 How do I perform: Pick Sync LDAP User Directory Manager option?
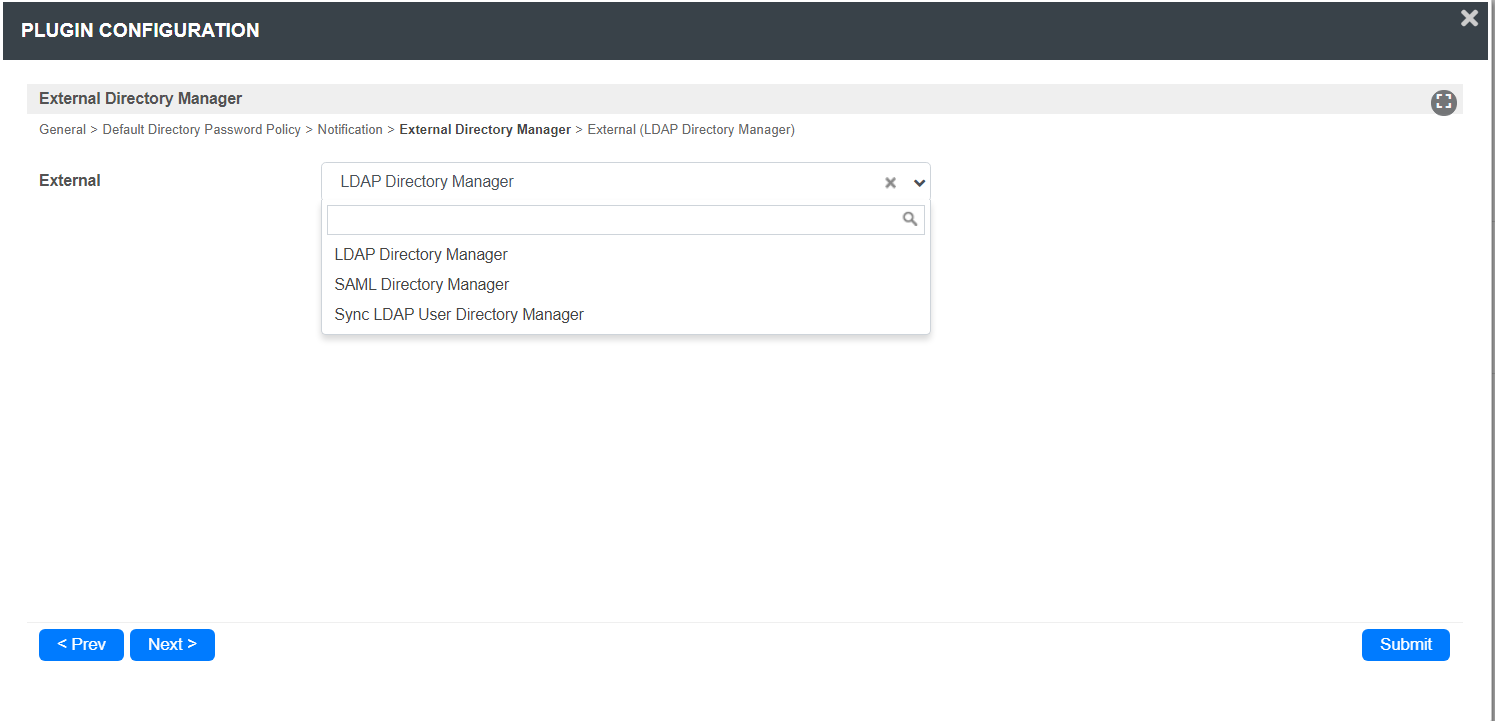point(459,315)
